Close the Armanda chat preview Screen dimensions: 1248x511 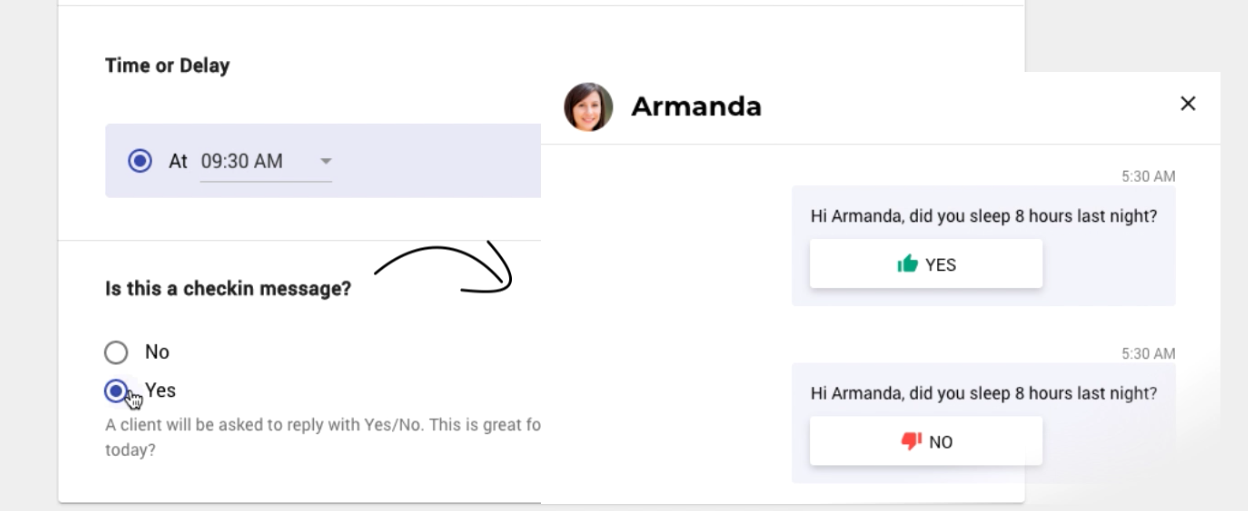(x=1188, y=103)
